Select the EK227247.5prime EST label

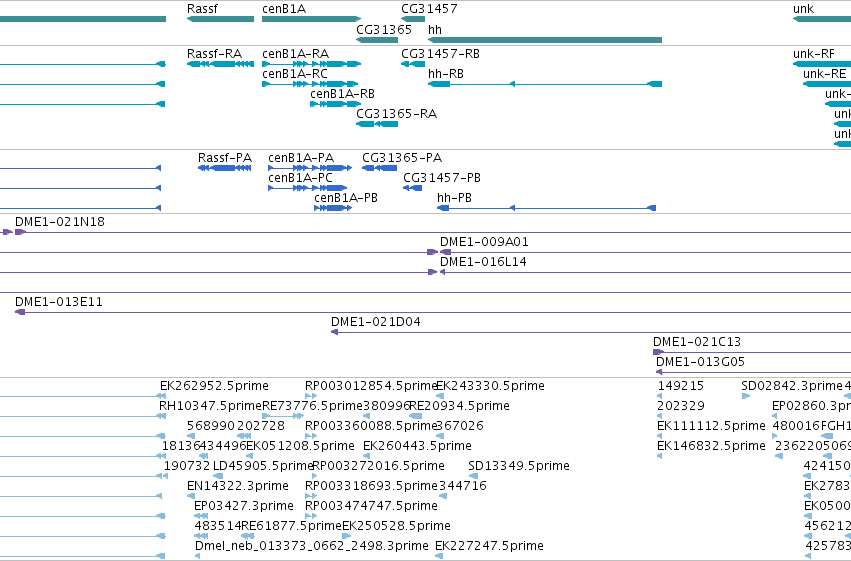pyautogui.click(x=489, y=546)
